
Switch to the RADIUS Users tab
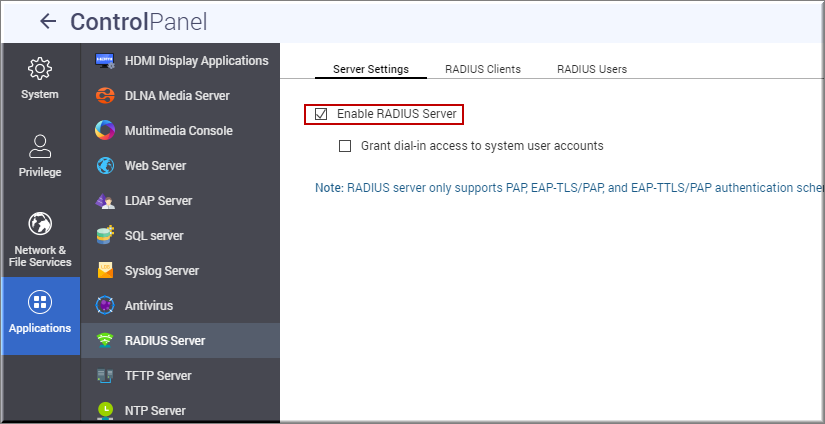pos(591,69)
